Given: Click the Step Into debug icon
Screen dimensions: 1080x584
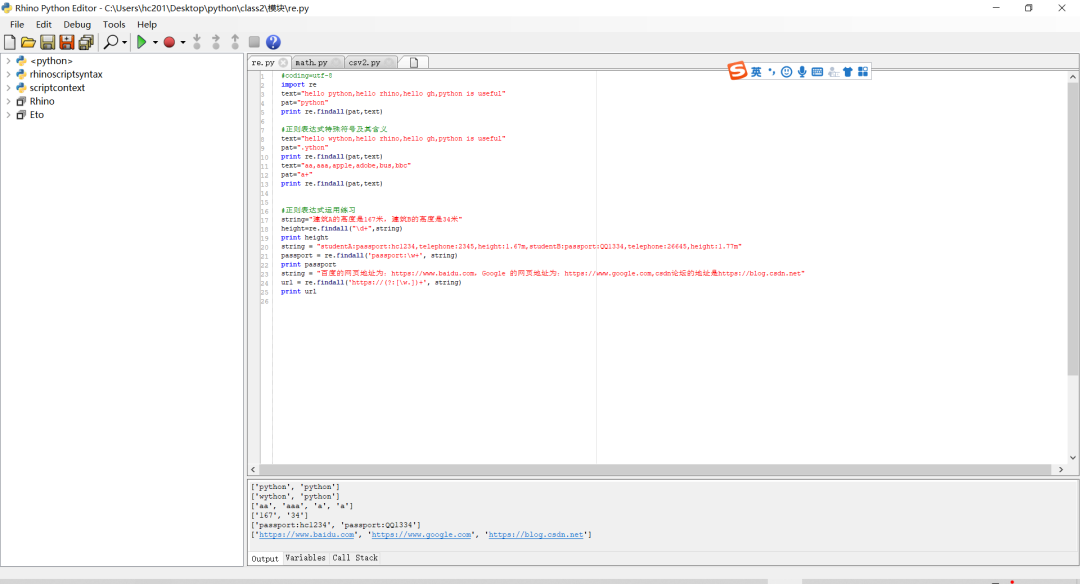Looking at the screenshot, I should coord(197,42).
